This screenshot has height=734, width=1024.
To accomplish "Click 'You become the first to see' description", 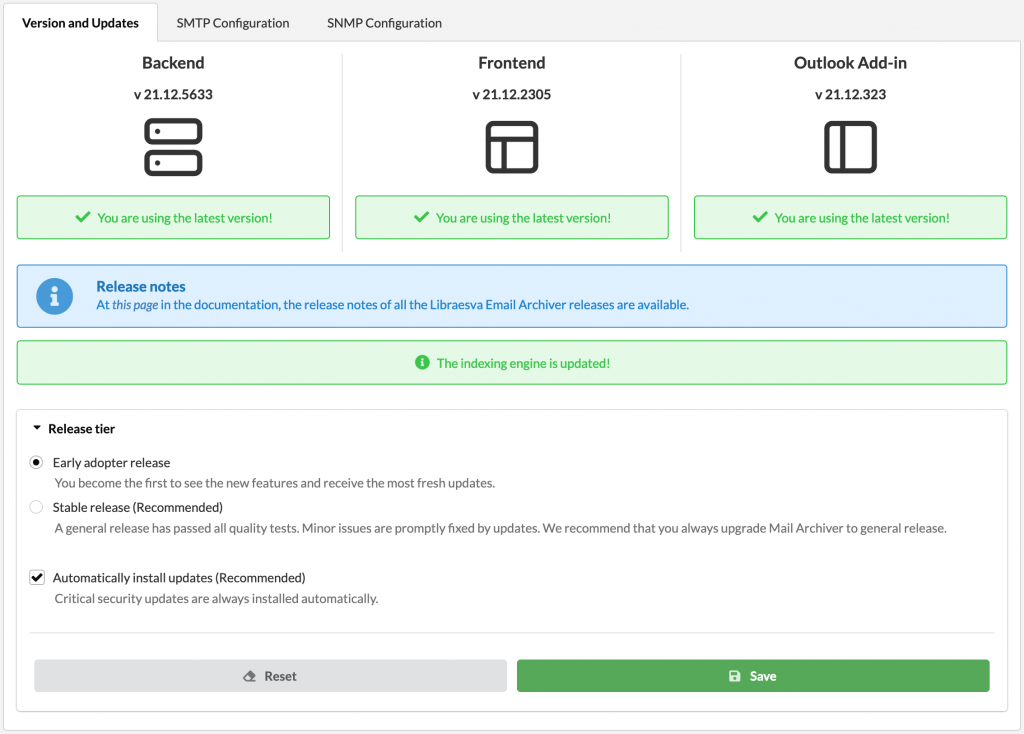I will coord(275,483).
